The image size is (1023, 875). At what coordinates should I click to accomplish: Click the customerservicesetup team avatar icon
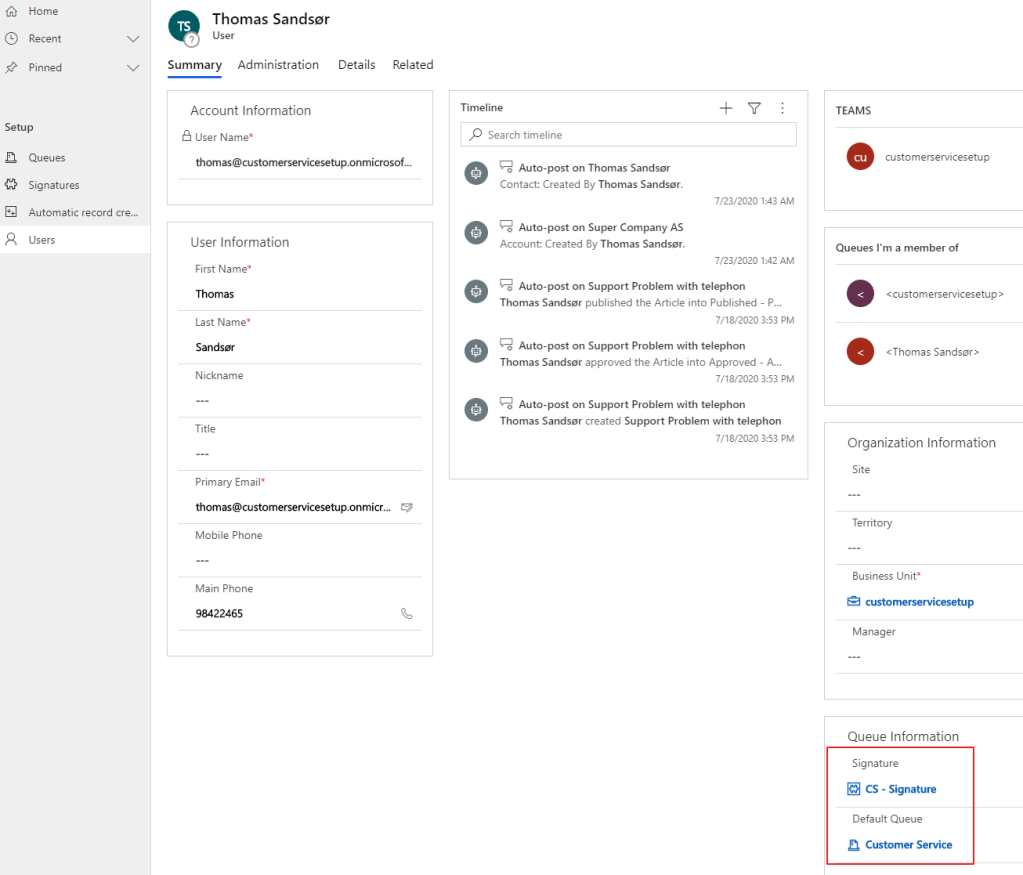pos(860,157)
